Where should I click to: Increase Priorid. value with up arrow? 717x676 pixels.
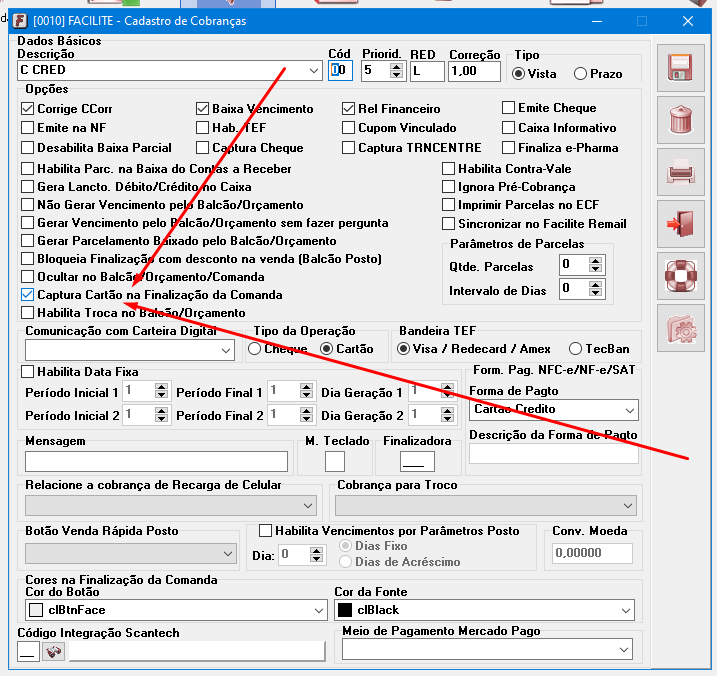pos(396,67)
